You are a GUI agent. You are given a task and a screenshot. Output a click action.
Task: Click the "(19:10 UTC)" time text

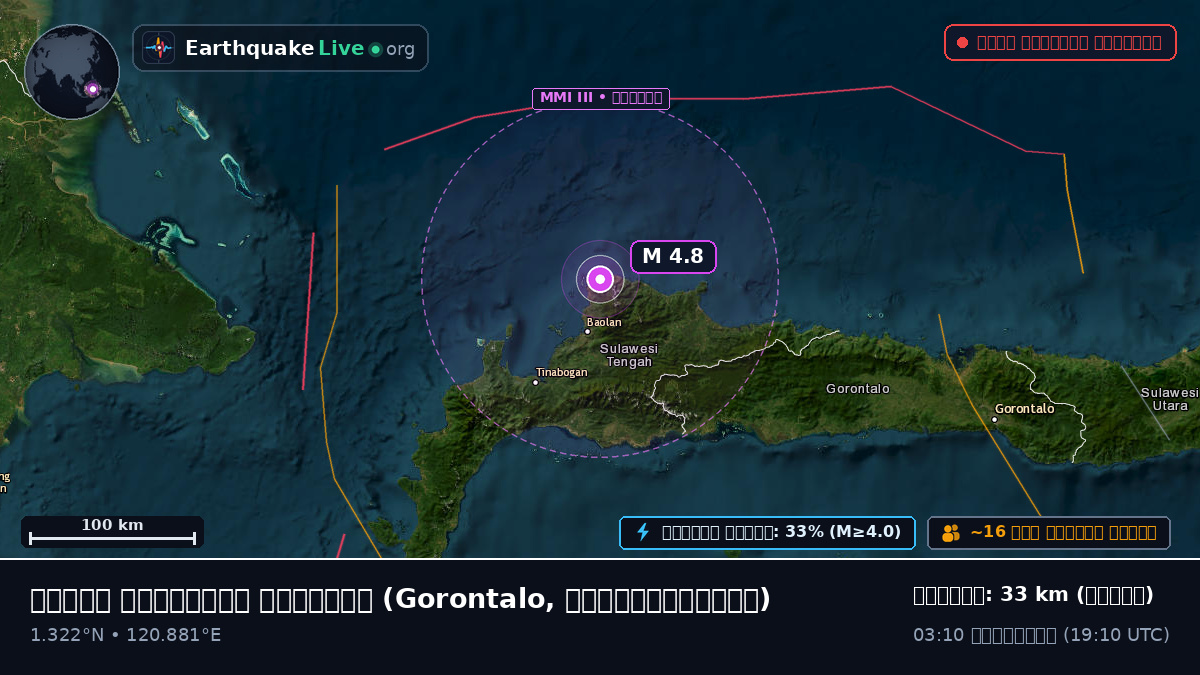[x=1116, y=635]
